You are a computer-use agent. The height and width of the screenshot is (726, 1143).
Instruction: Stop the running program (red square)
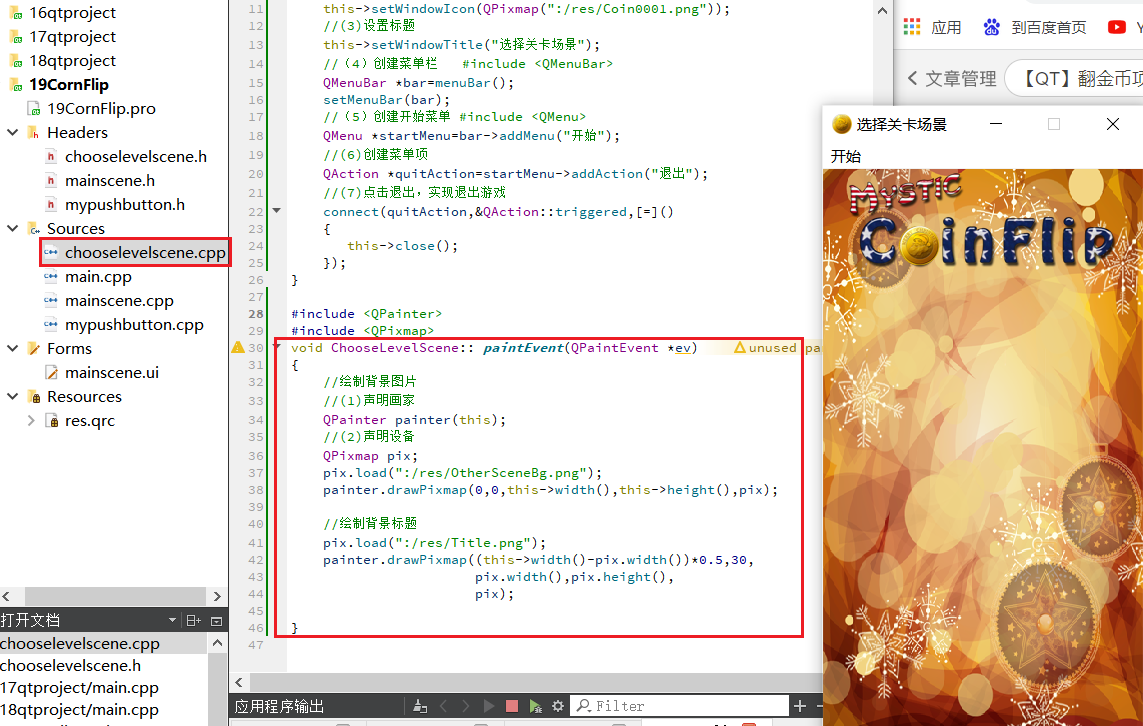tap(512, 706)
